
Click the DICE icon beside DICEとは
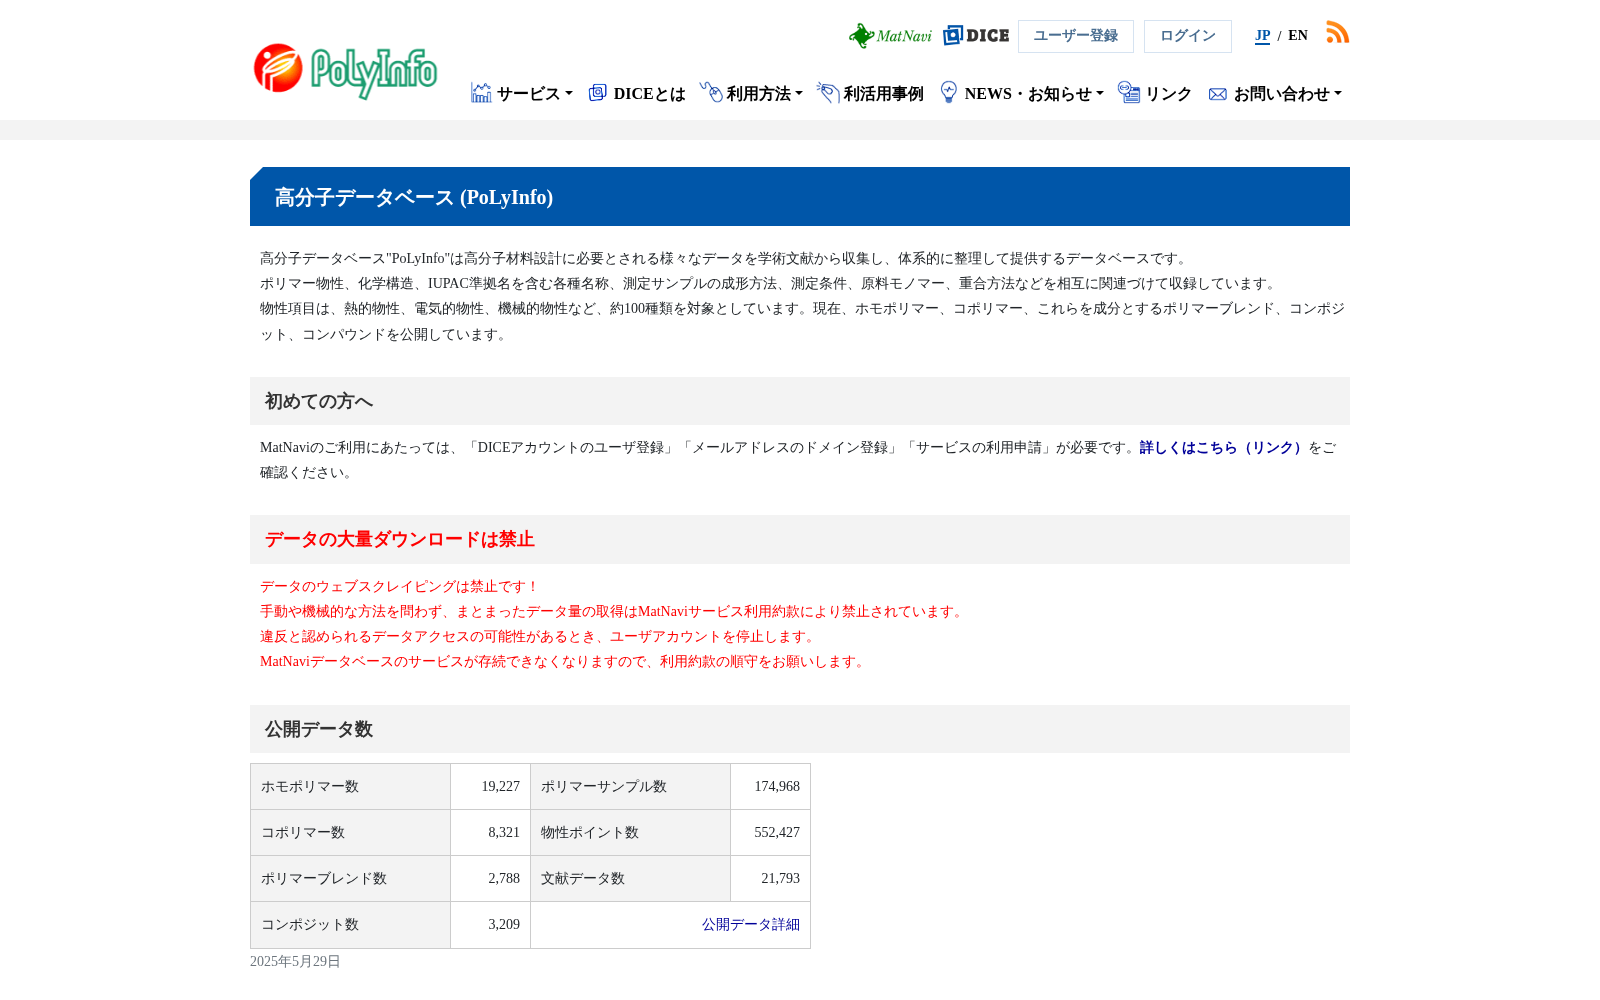(x=598, y=93)
